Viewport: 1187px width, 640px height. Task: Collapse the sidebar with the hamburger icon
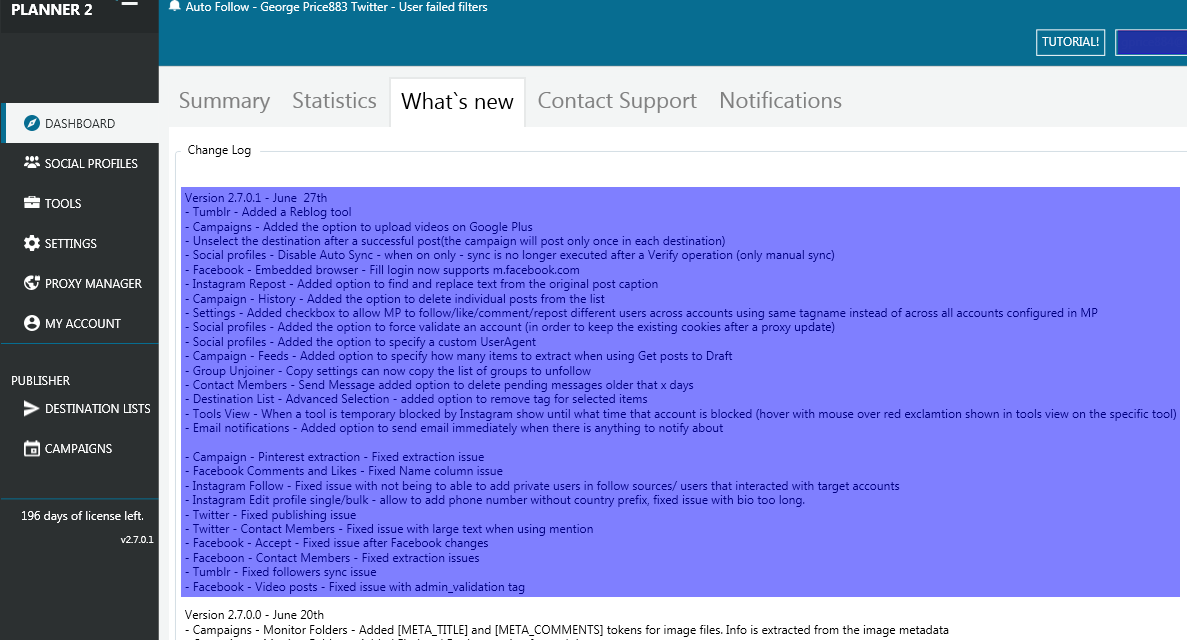(x=128, y=4)
